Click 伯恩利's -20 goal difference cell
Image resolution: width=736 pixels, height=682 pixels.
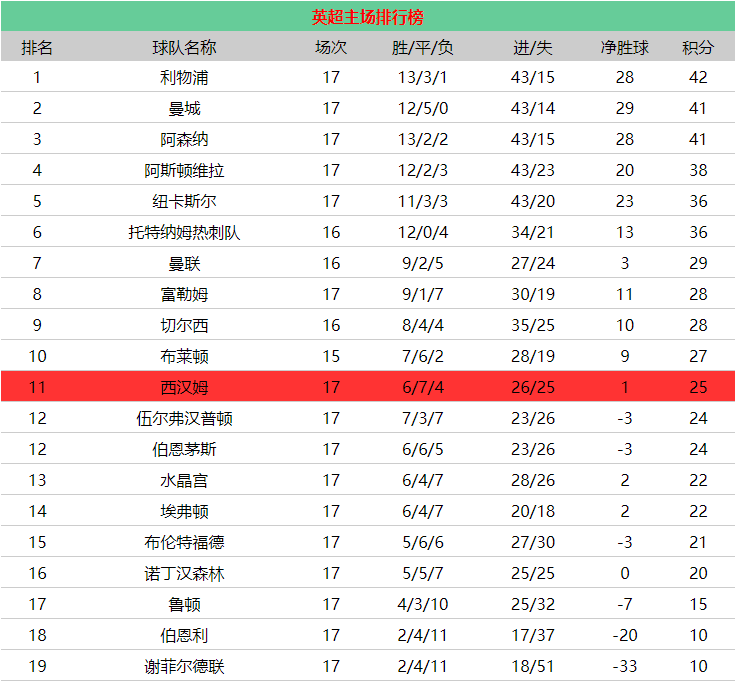pos(624,635)
